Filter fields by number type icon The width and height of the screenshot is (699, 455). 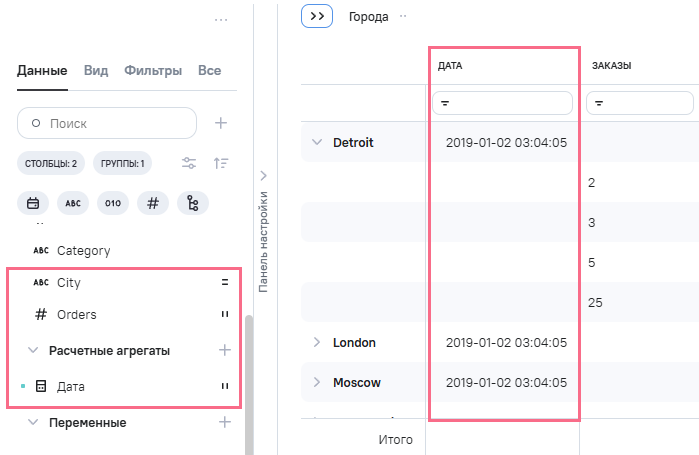click(152, 203)
